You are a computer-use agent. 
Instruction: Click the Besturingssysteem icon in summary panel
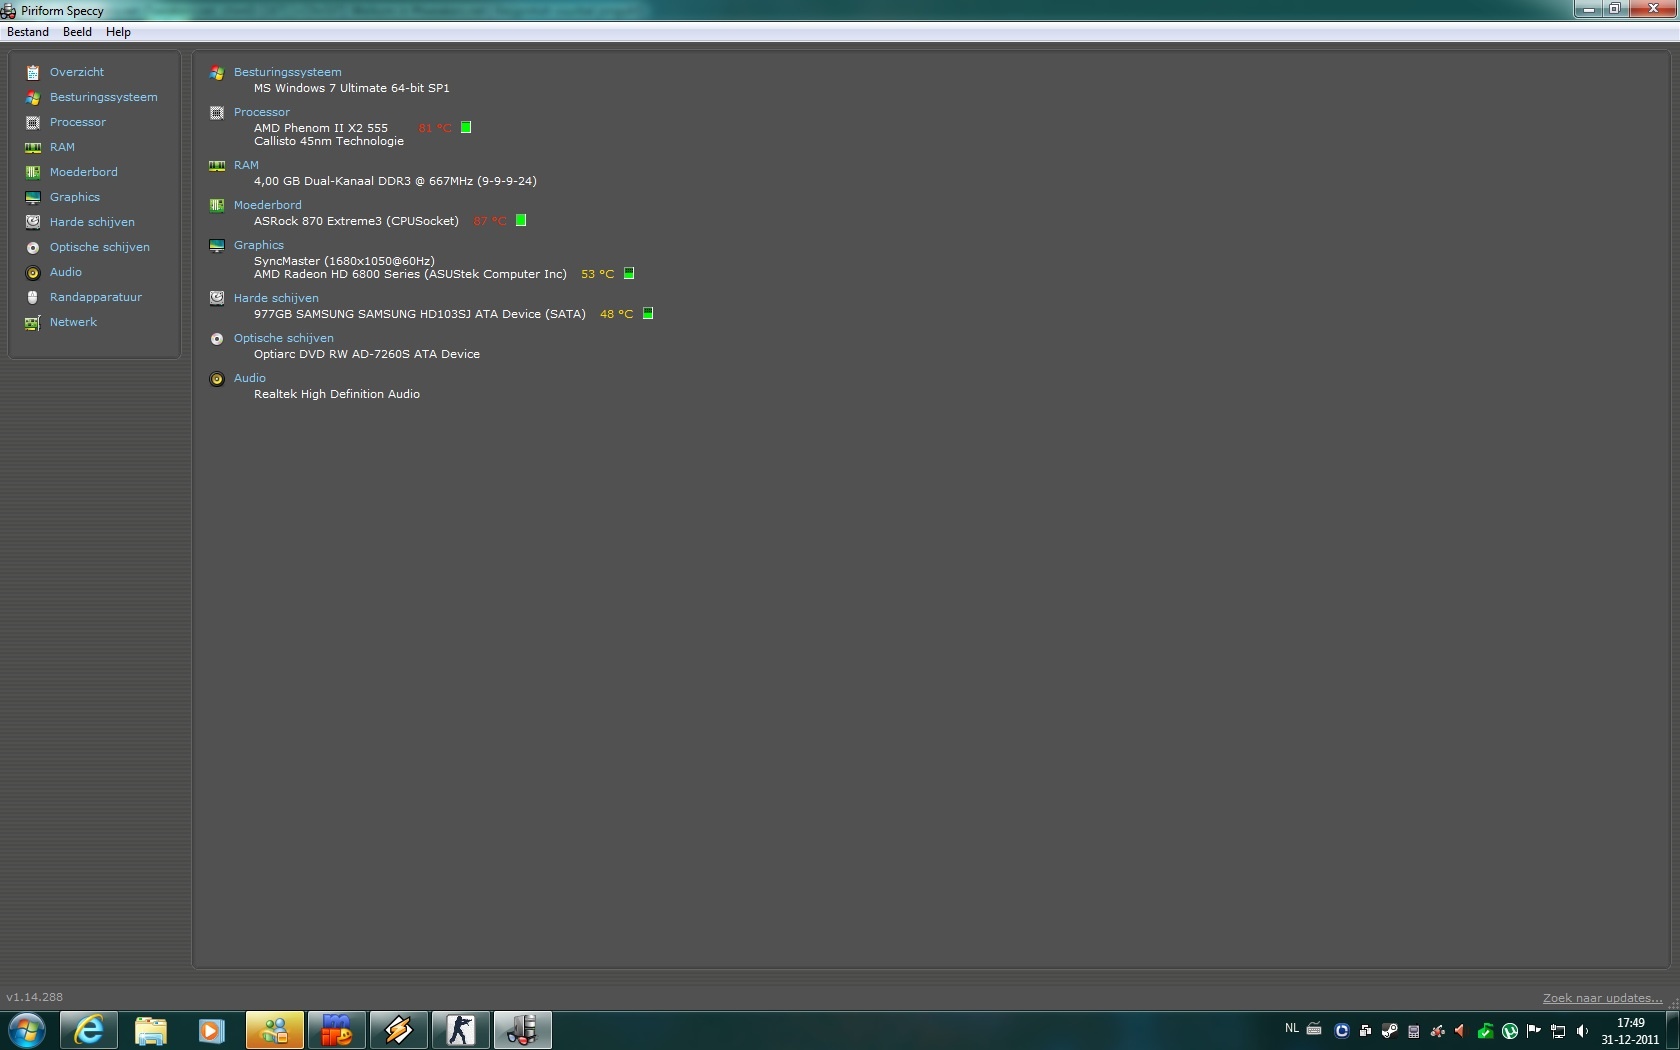217,73
